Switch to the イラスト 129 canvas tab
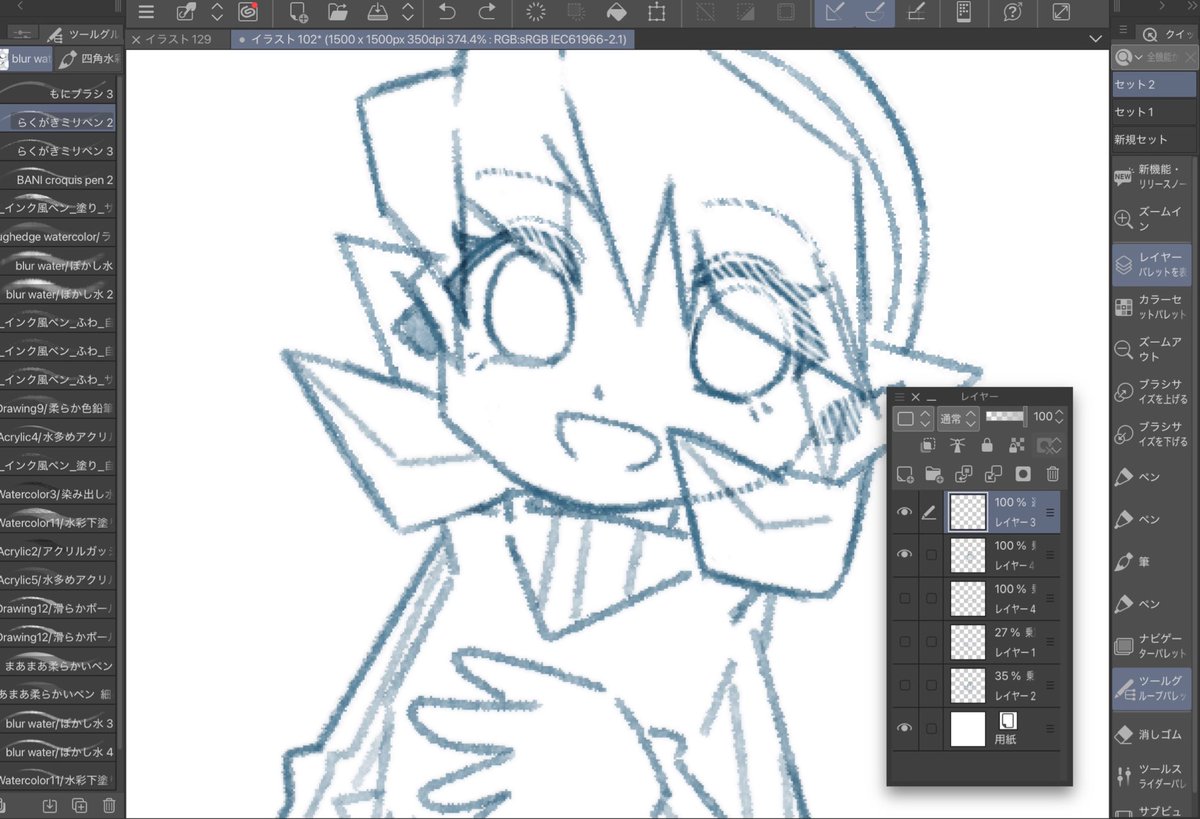This screenshot has height=819, width=1200. pos(178,39)
